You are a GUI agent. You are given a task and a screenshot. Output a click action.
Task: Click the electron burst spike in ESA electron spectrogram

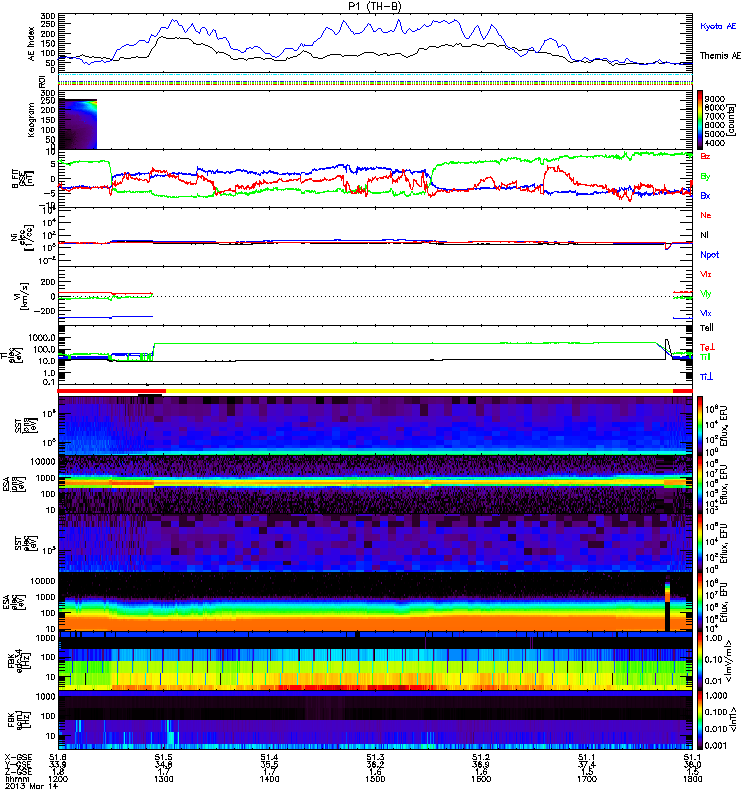click(667, 603)
